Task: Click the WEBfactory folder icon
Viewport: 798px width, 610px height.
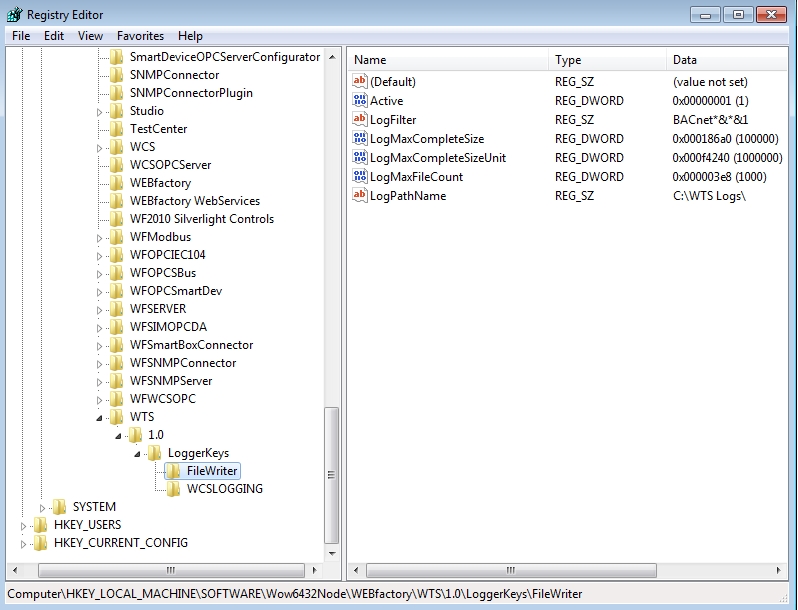Action: coord(117,183)
